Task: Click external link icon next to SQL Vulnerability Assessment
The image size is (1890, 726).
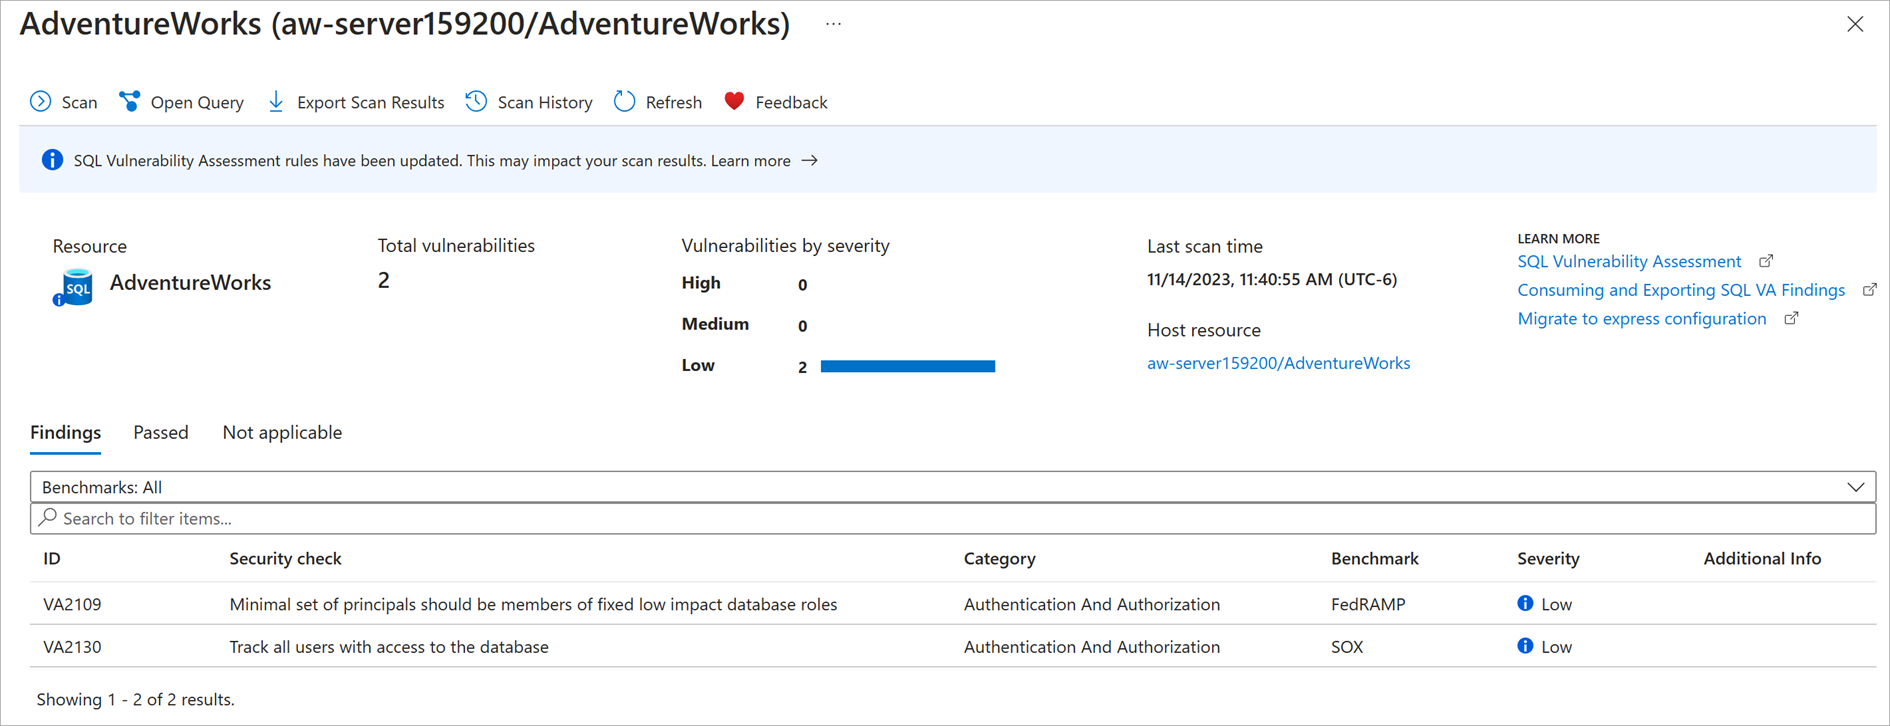Action: (x=1766, y=261)
